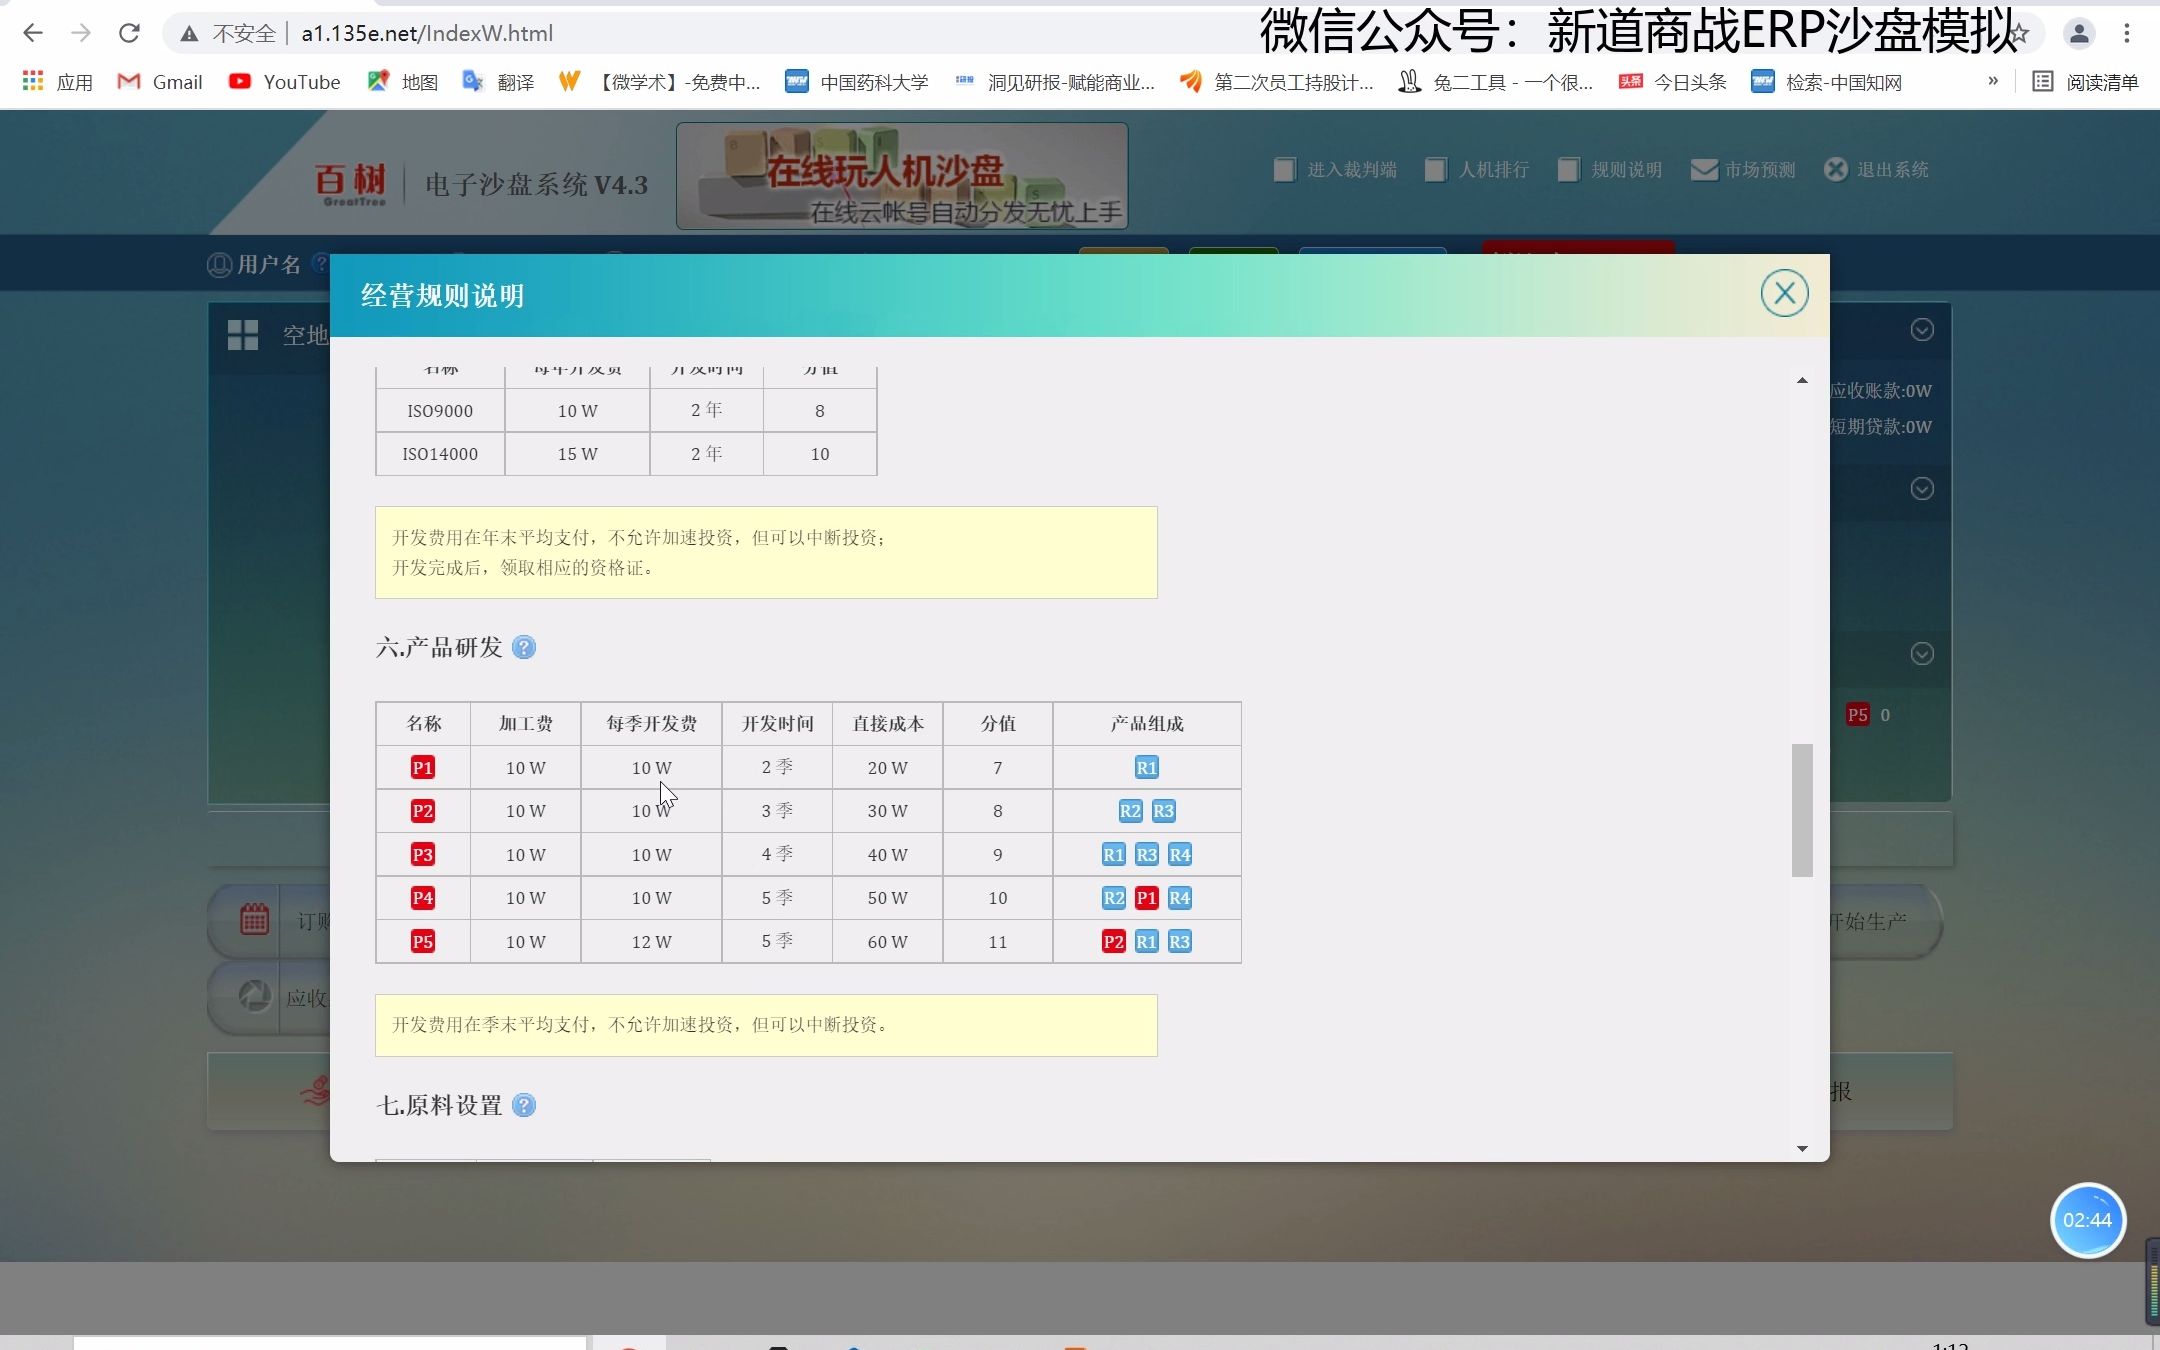Click the help icon beside 七.原料设置

[525, 1105]
